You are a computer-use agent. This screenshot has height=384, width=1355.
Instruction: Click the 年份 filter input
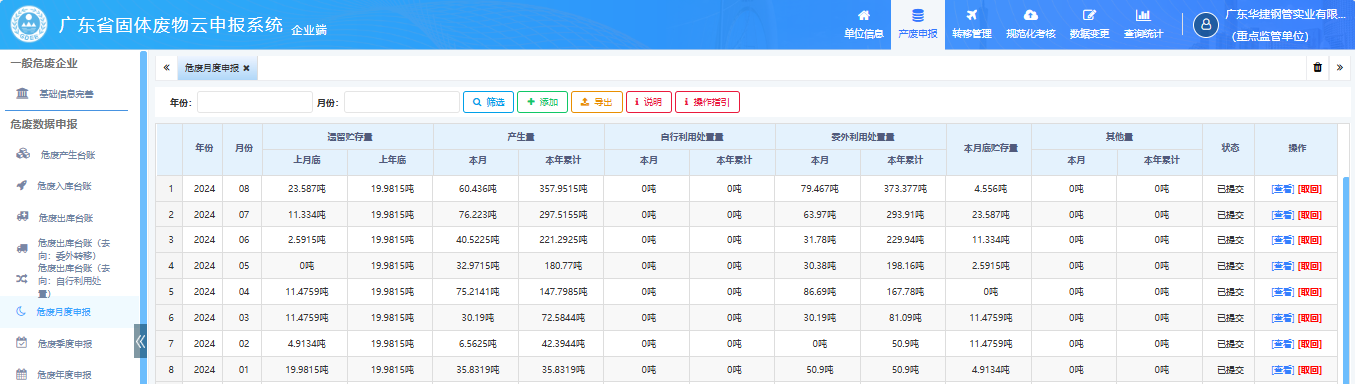pyautogui.click(x=254, y=102)
